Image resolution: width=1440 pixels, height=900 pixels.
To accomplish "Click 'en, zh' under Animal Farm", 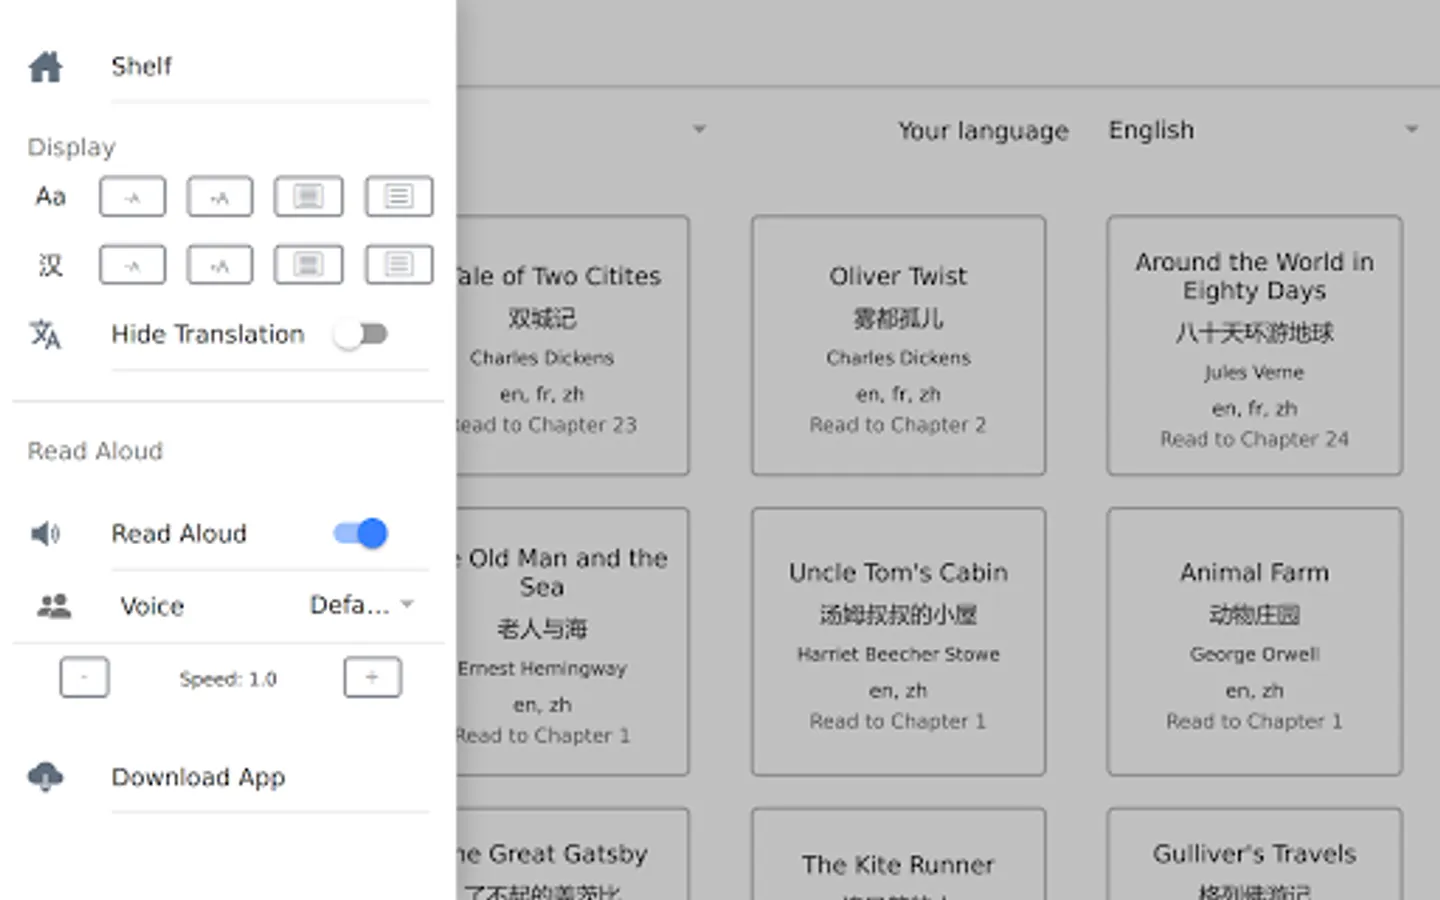I will click(1254, 691).
